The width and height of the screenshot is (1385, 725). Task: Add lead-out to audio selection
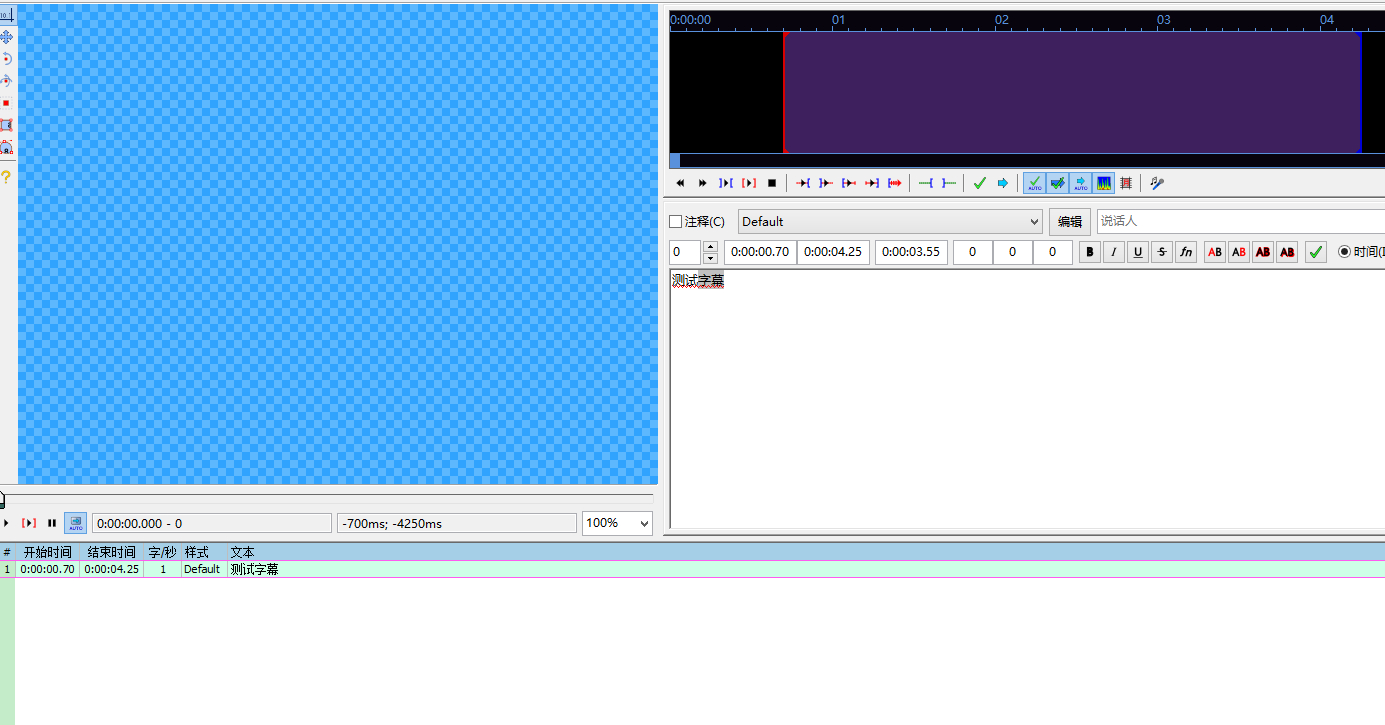pos(949,183)
